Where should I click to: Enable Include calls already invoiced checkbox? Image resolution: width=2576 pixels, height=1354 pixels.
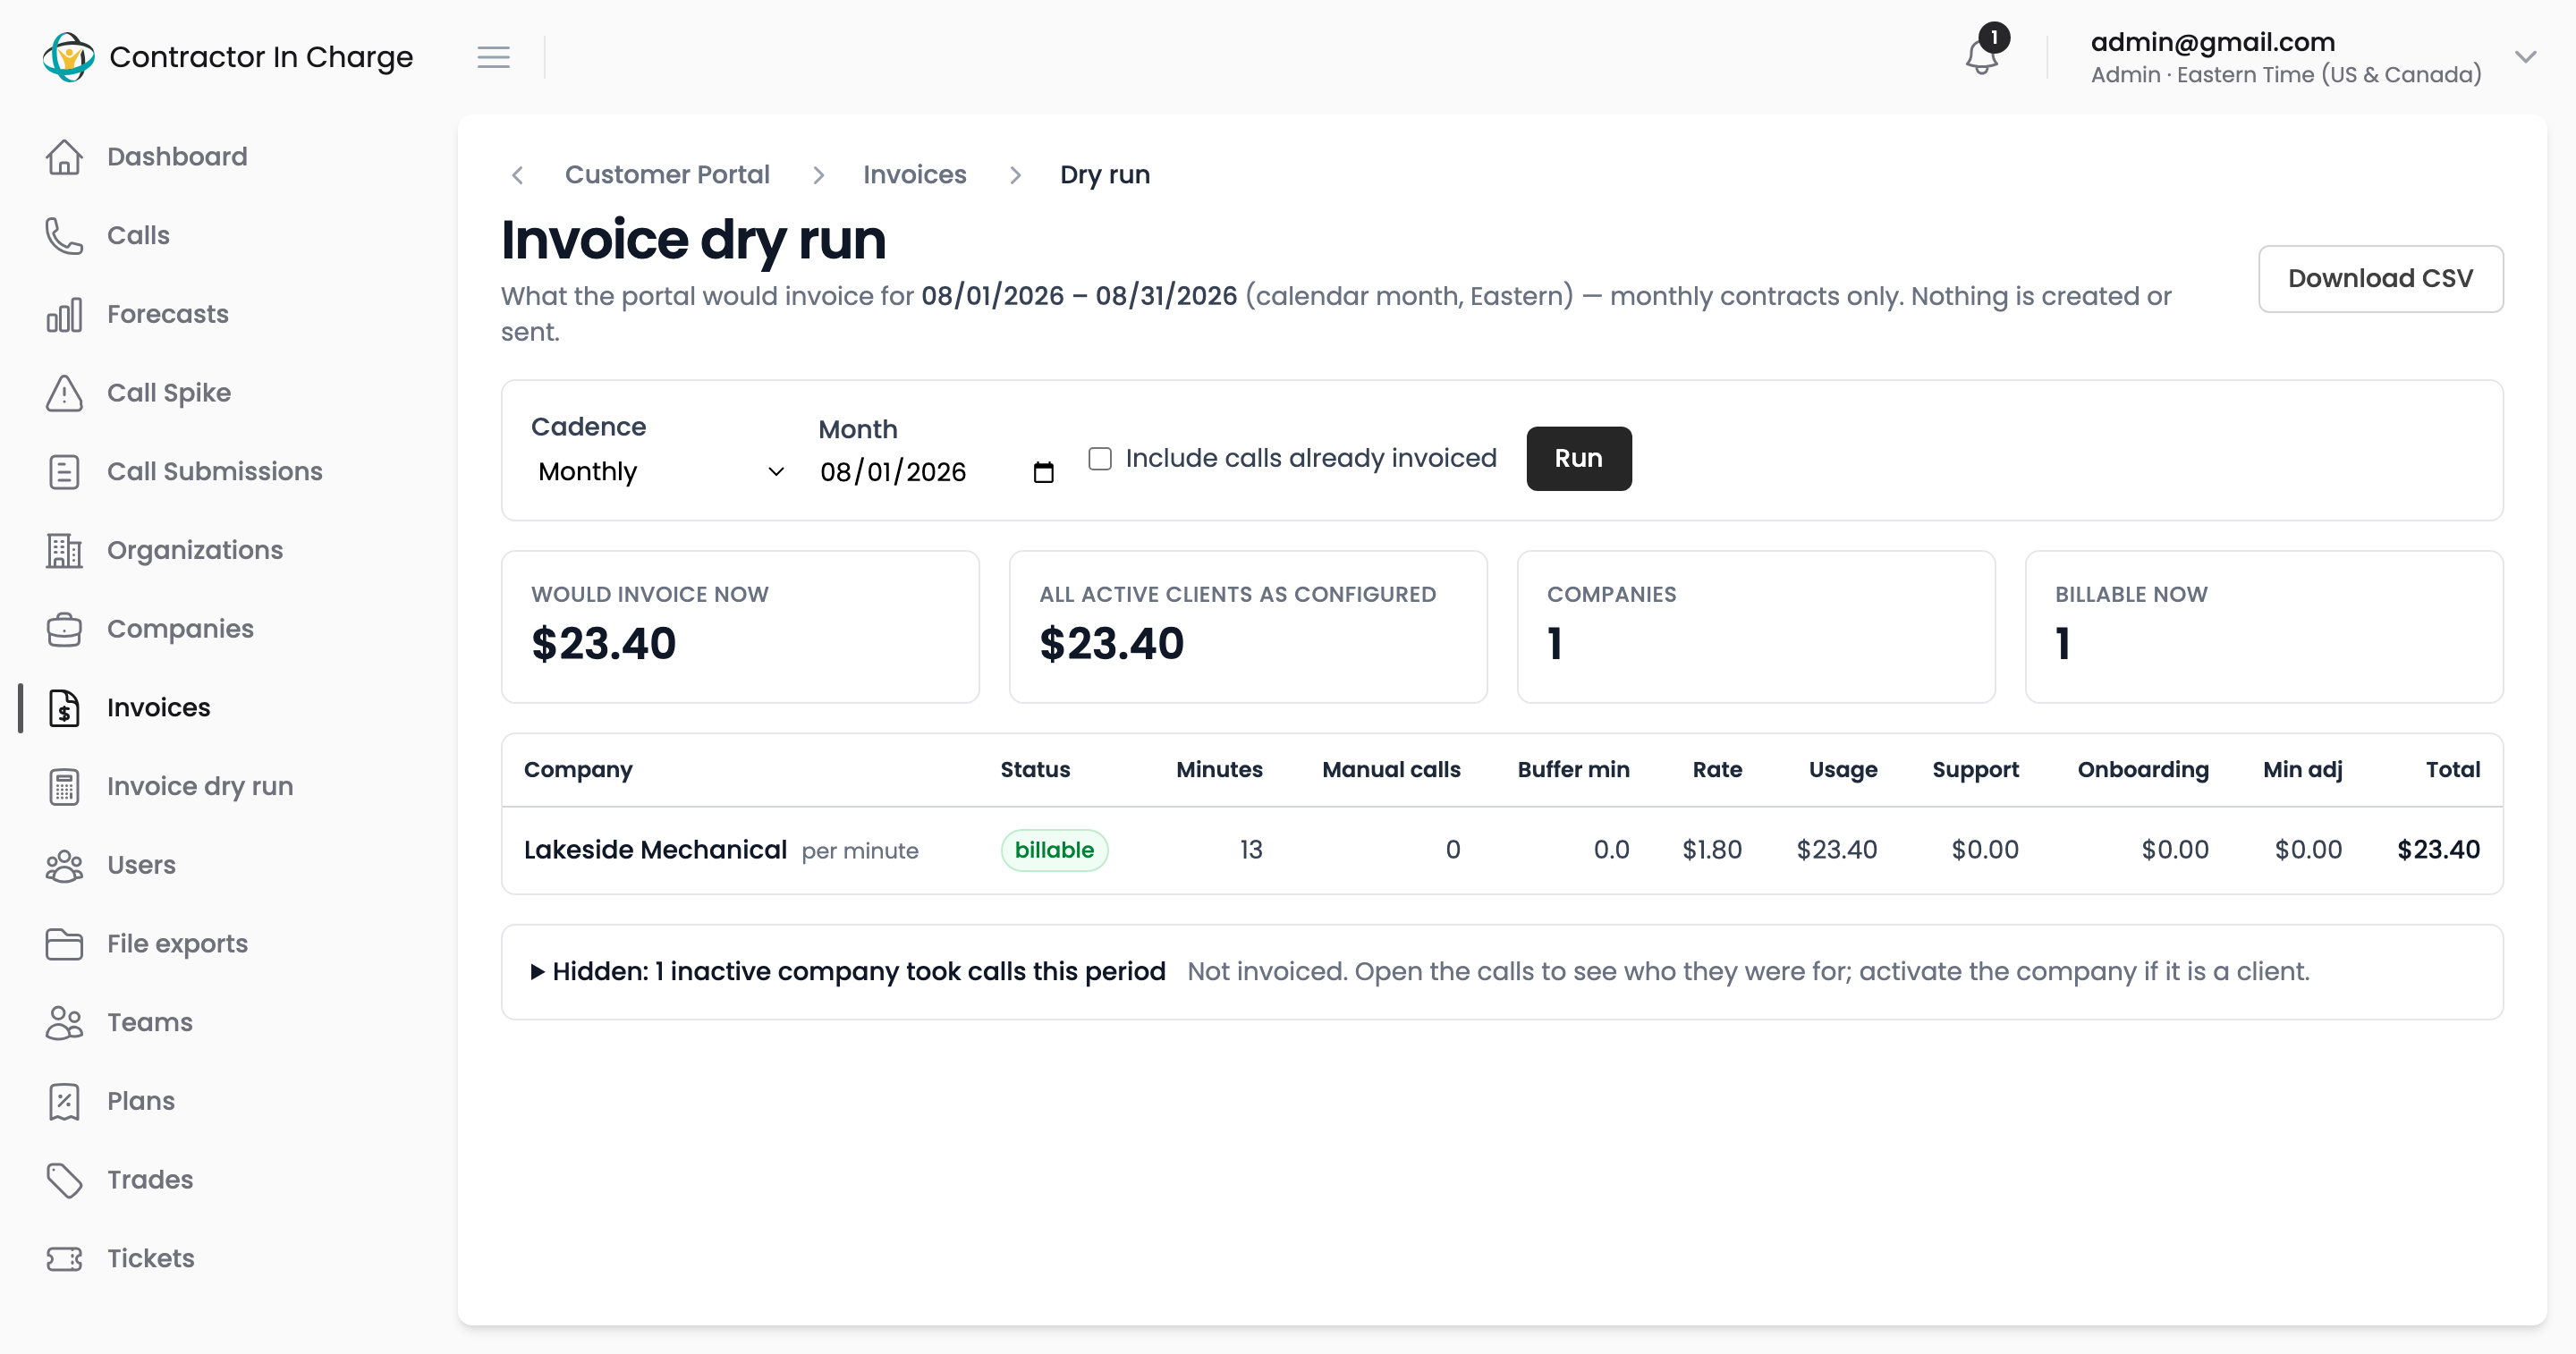pyautogui.click(x=1100, y=458)
